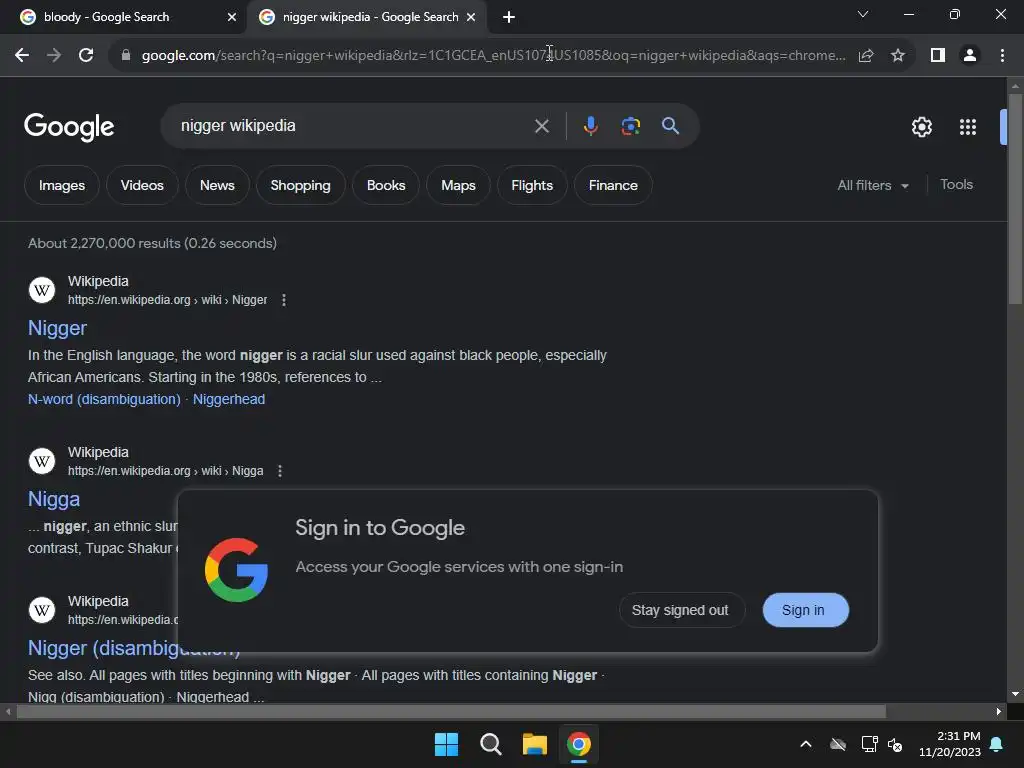Choose Stay signed out in the popup
The width and height of the screenshot is (1024, 768).
pyautogui.click(x=680, y=610)
